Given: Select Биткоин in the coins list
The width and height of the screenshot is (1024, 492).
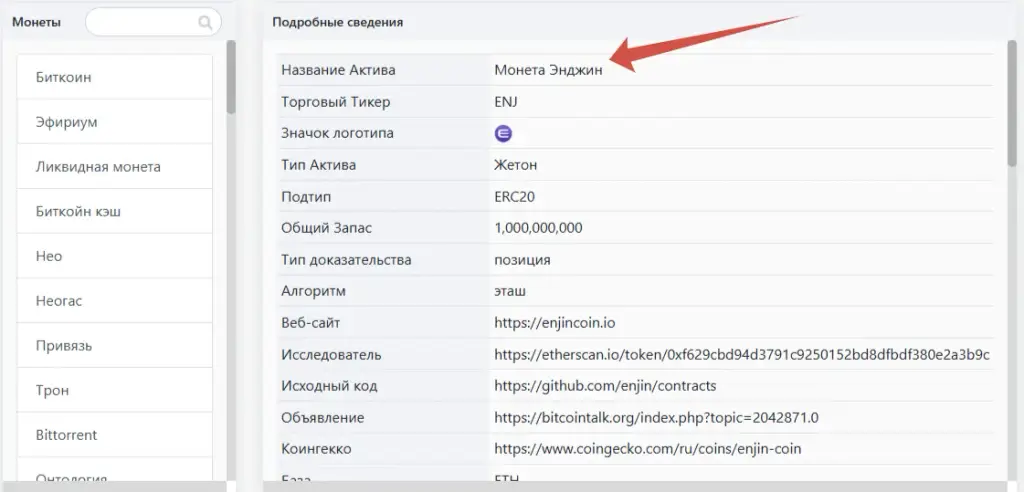Looking at the screenshot, I should 114,77.
